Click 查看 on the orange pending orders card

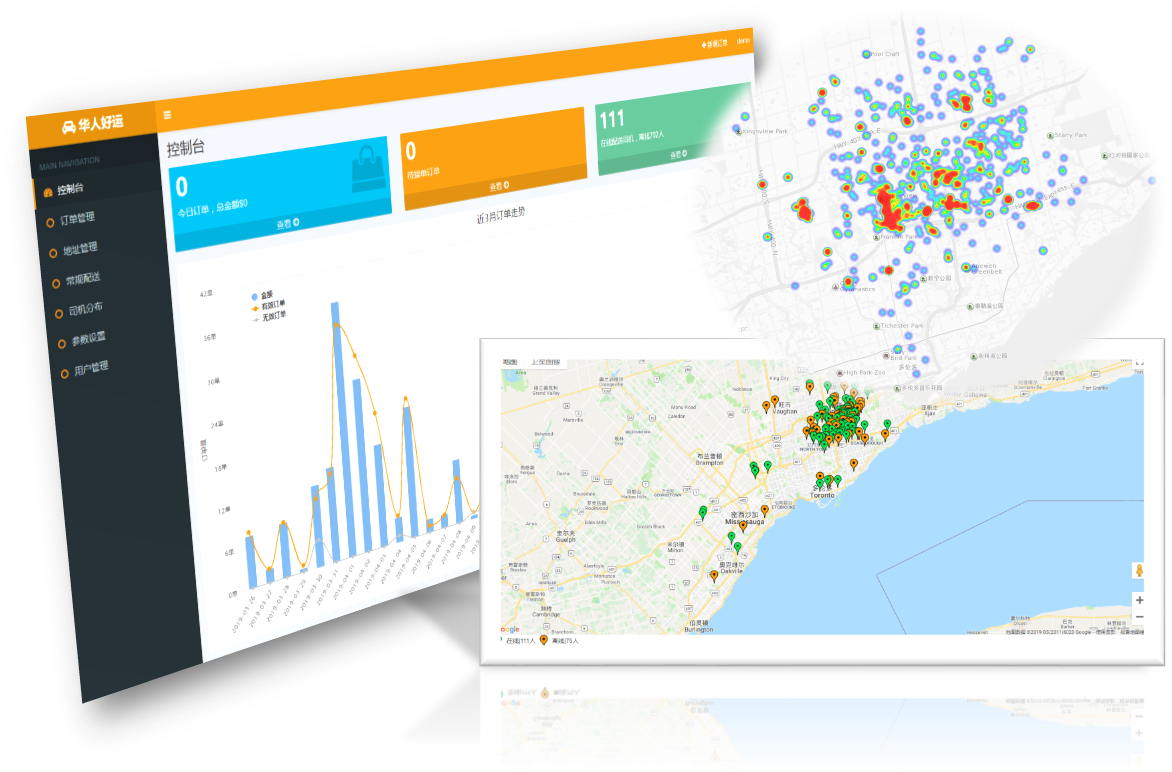click(x=499, y=186)
